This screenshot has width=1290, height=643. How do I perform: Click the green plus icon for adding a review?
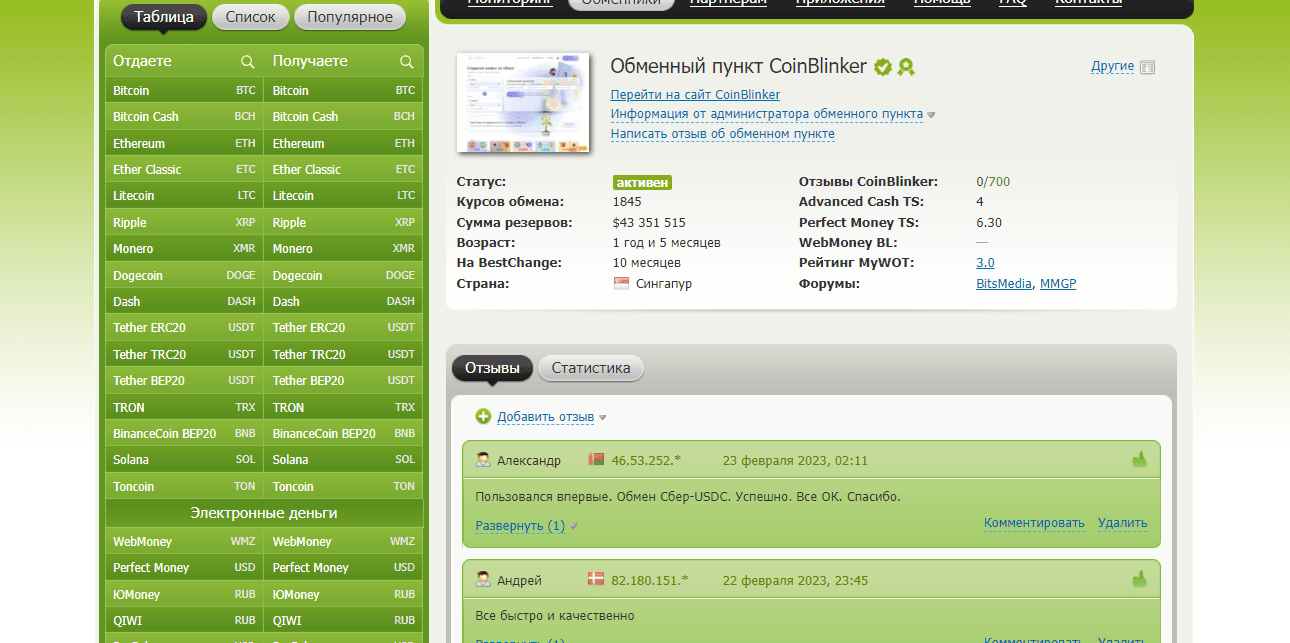click(483, 416)
